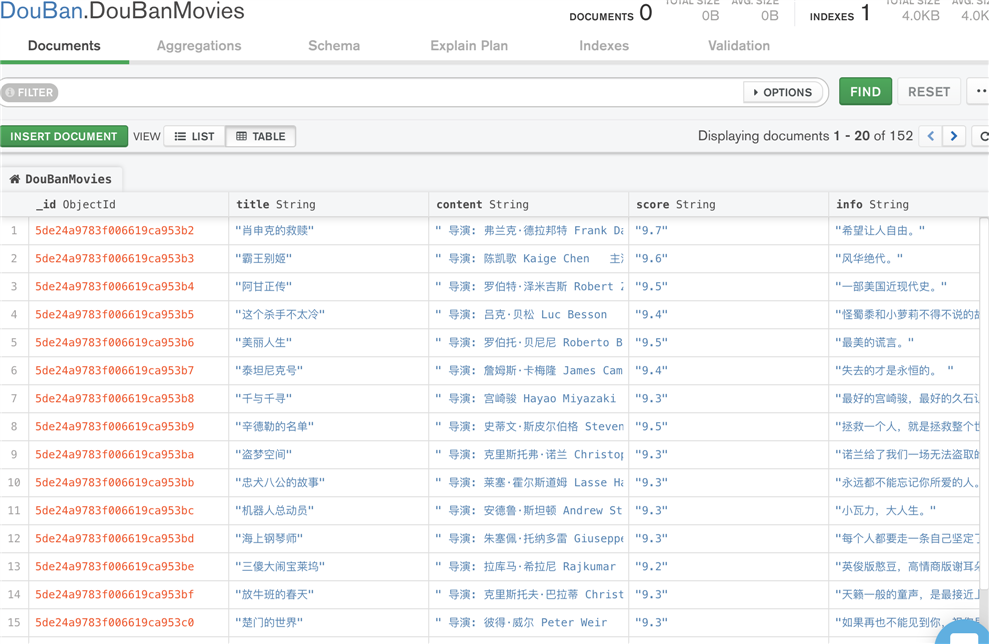Viewport: 989px width, 644px height.
Task: Focus the filter query input field
Action: pos(401,92)
